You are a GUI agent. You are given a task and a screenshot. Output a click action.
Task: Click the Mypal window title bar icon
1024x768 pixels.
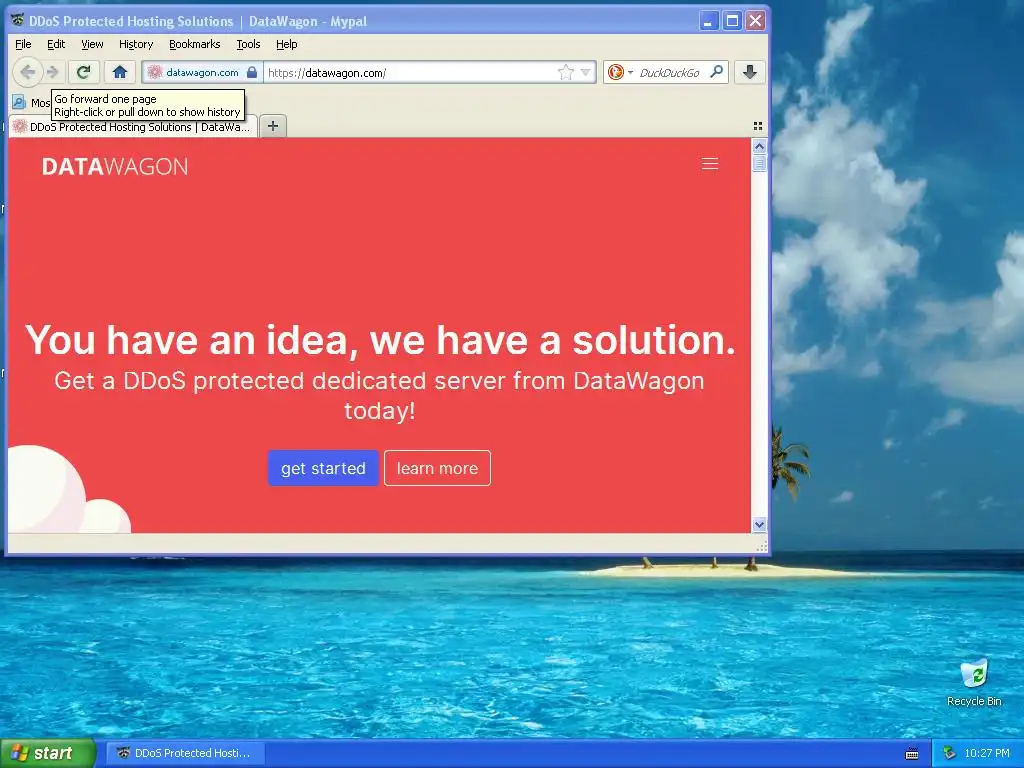pyautogui.click(x=18, y=21)
